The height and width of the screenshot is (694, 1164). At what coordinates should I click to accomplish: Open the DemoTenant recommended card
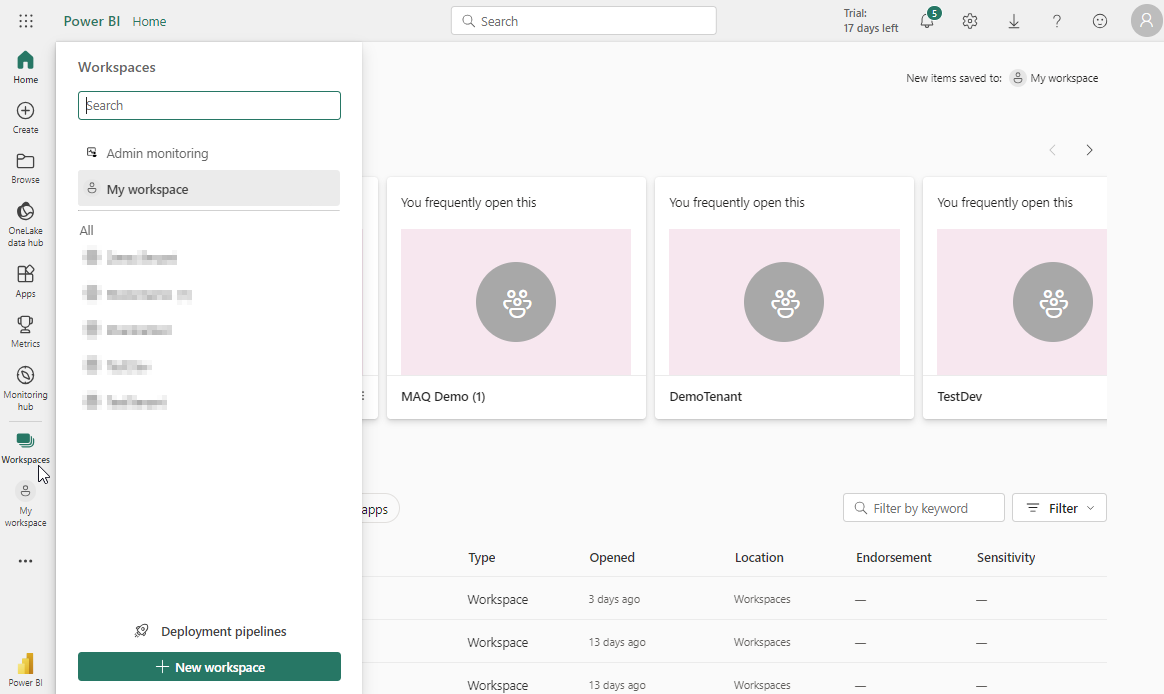coord(784,300)
